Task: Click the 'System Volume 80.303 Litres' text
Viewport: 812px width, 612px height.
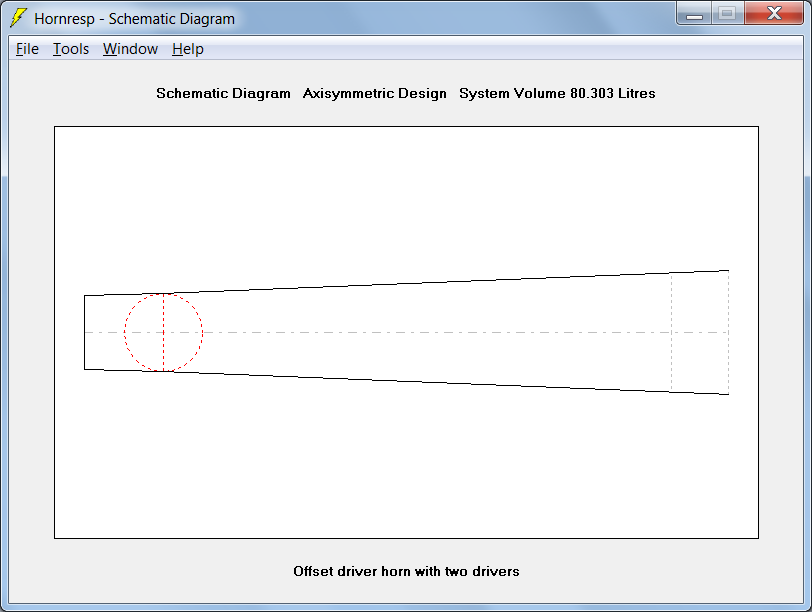Action: pyautogui.click(x=557, y=93)
